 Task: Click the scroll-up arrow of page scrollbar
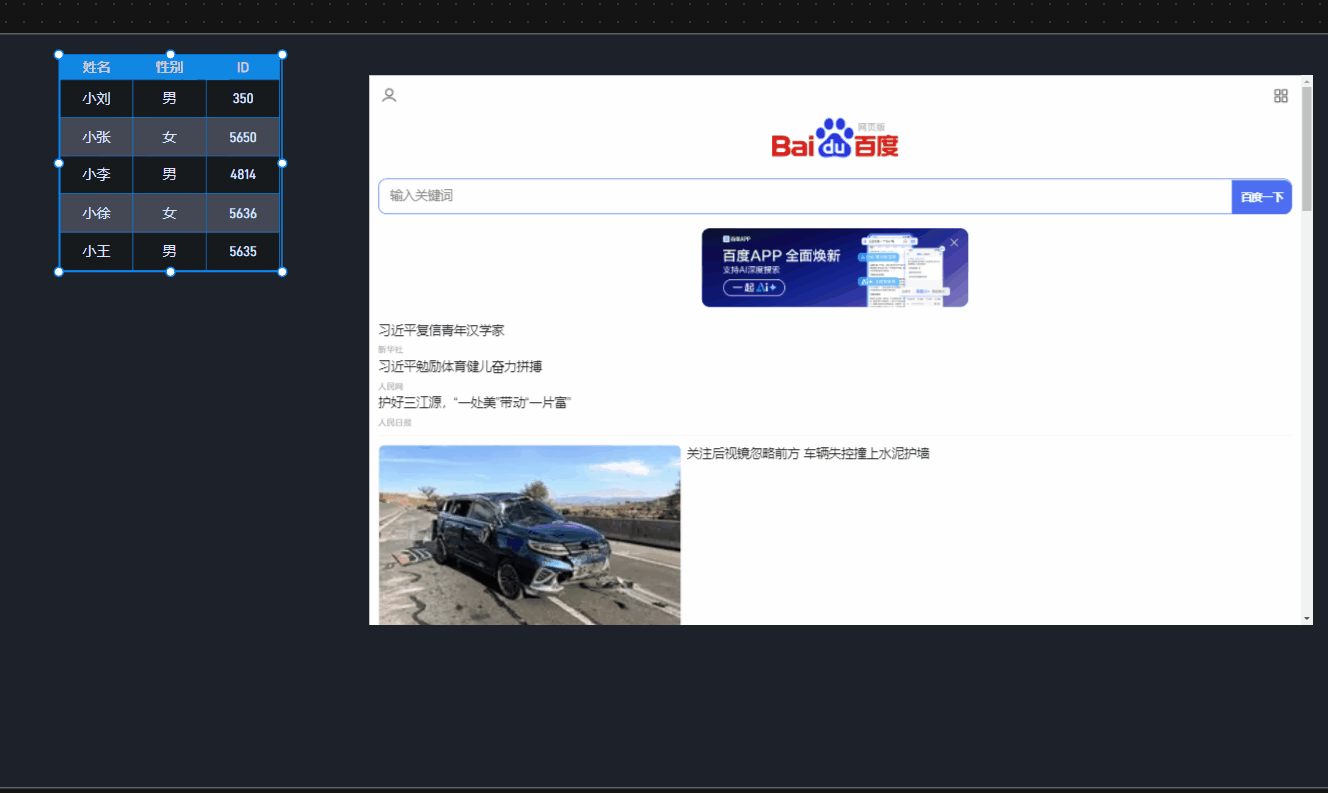(1306, 81)
